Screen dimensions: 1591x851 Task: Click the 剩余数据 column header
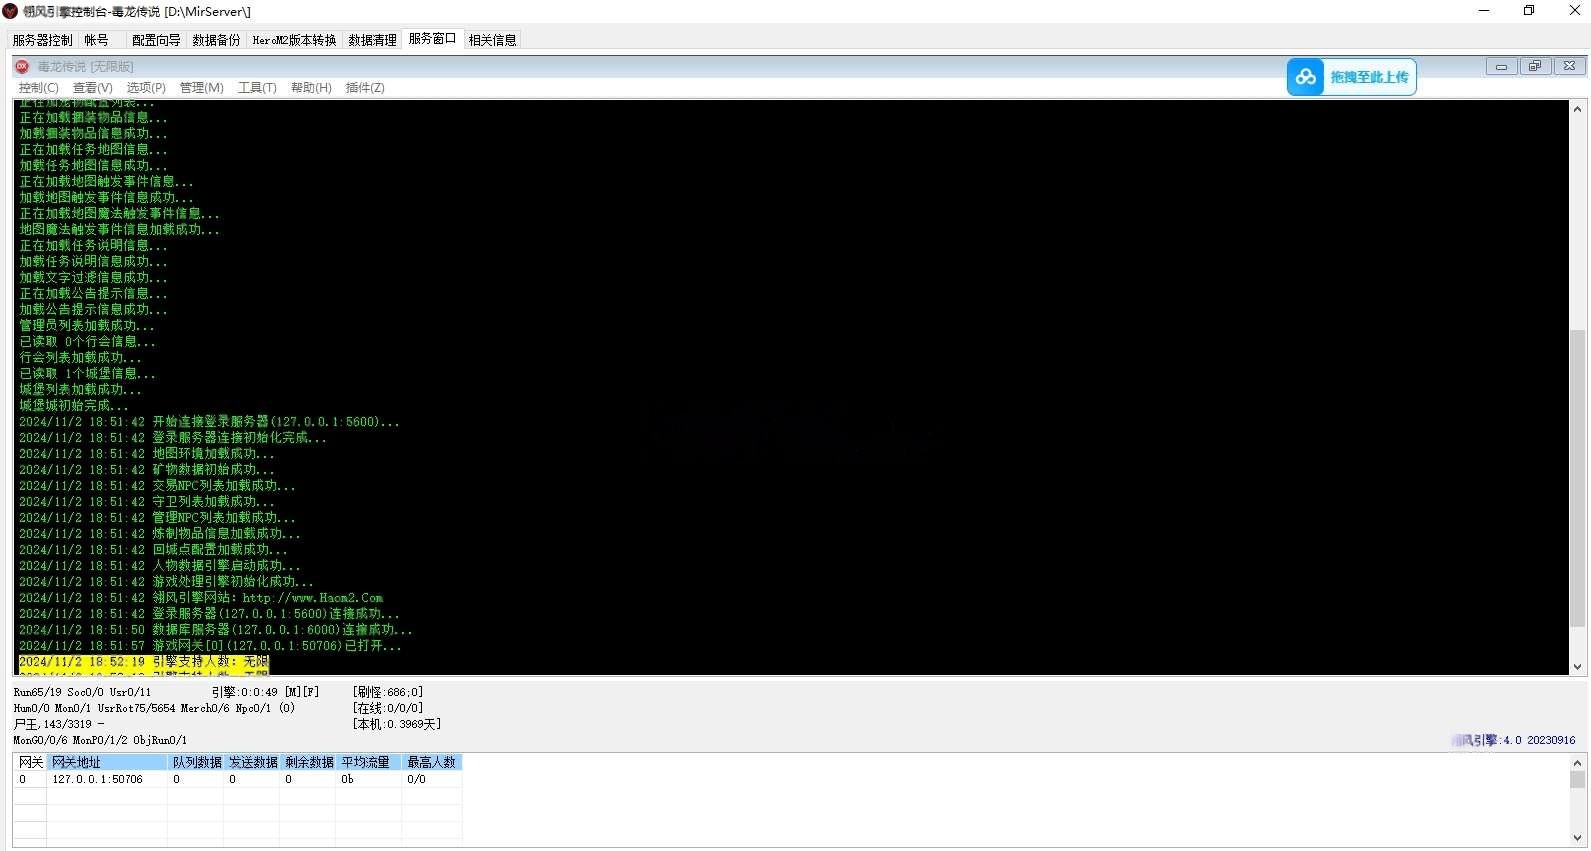tap(308, 762)
